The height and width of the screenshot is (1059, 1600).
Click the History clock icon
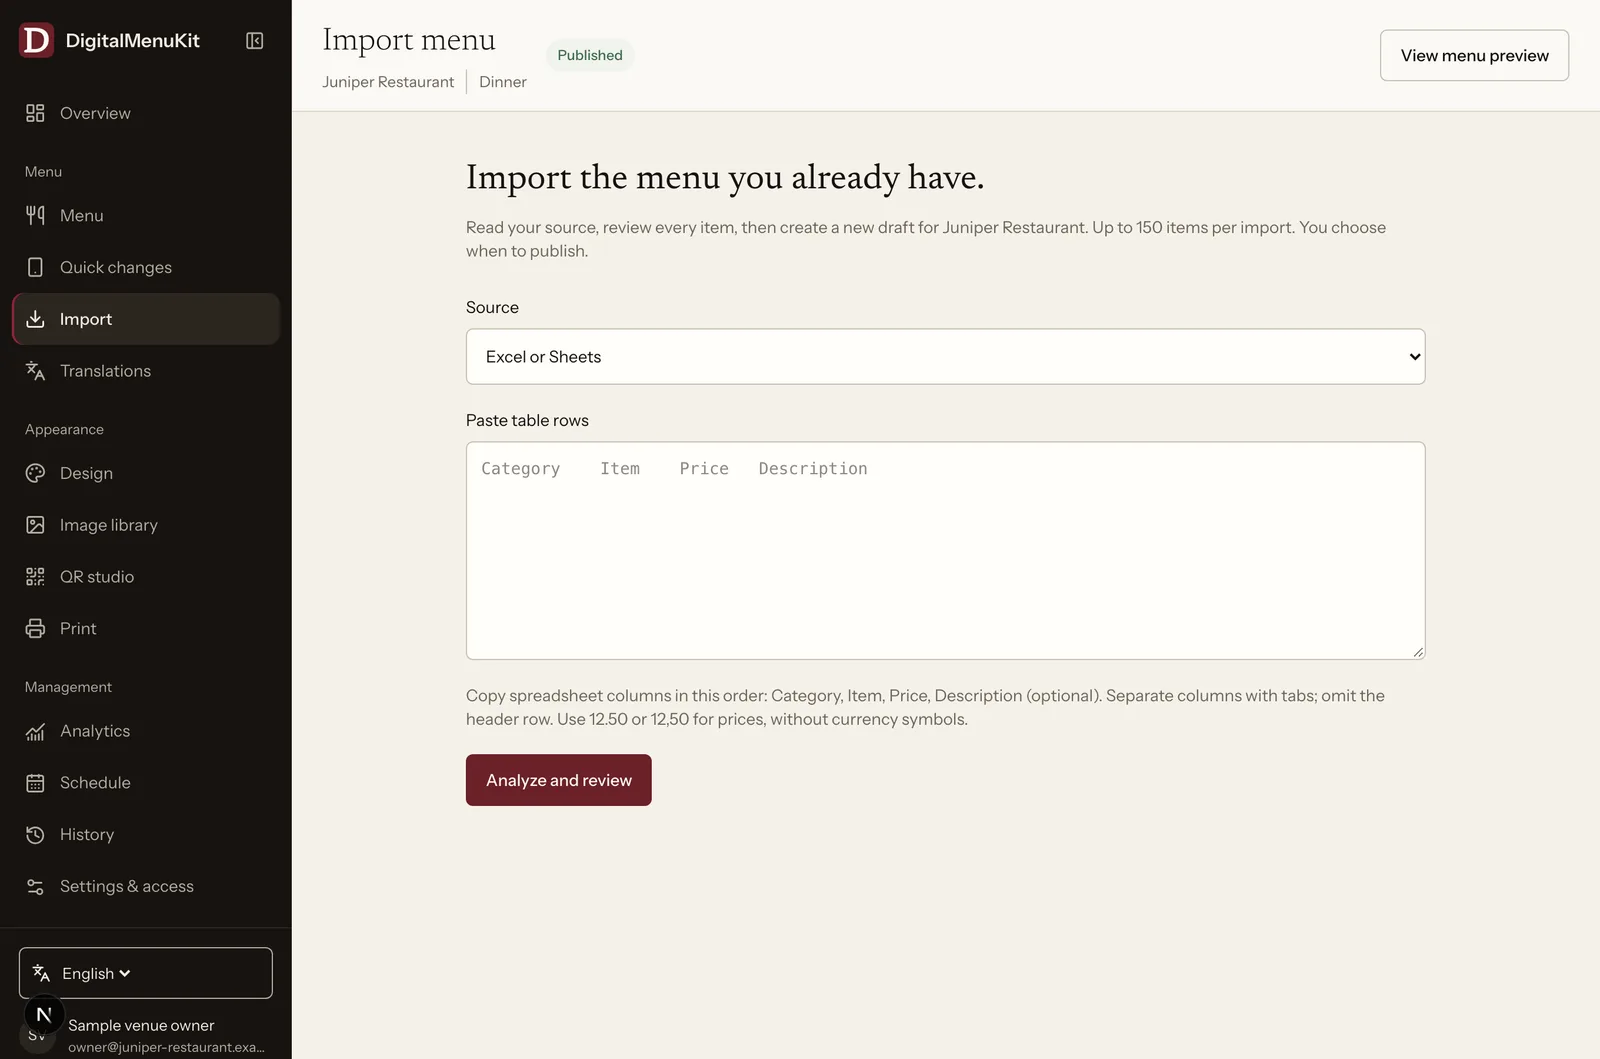tap(35, 835)
